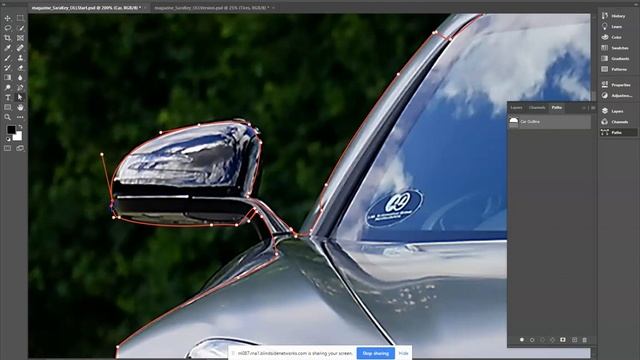Select the Move tool
Screen dimensions: 640x360
pos(7,18)
